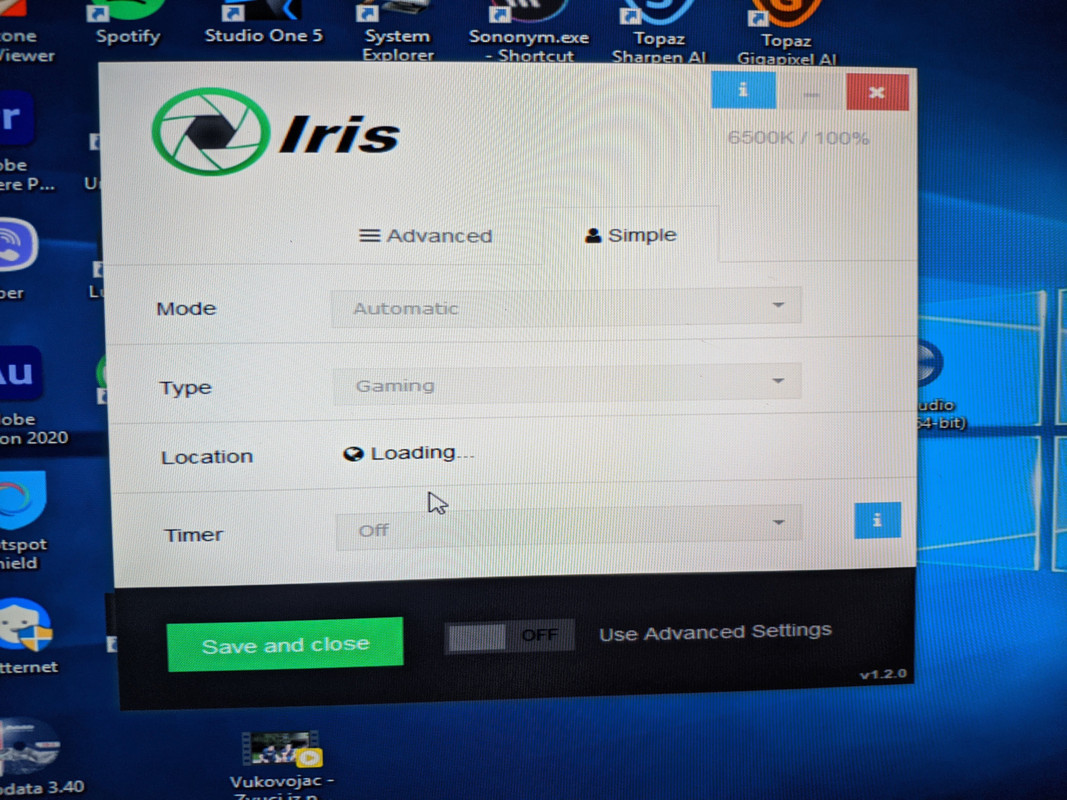Click the v1.2.0 version label
The width and height of the screenshot is (1067, 800).
883,674
